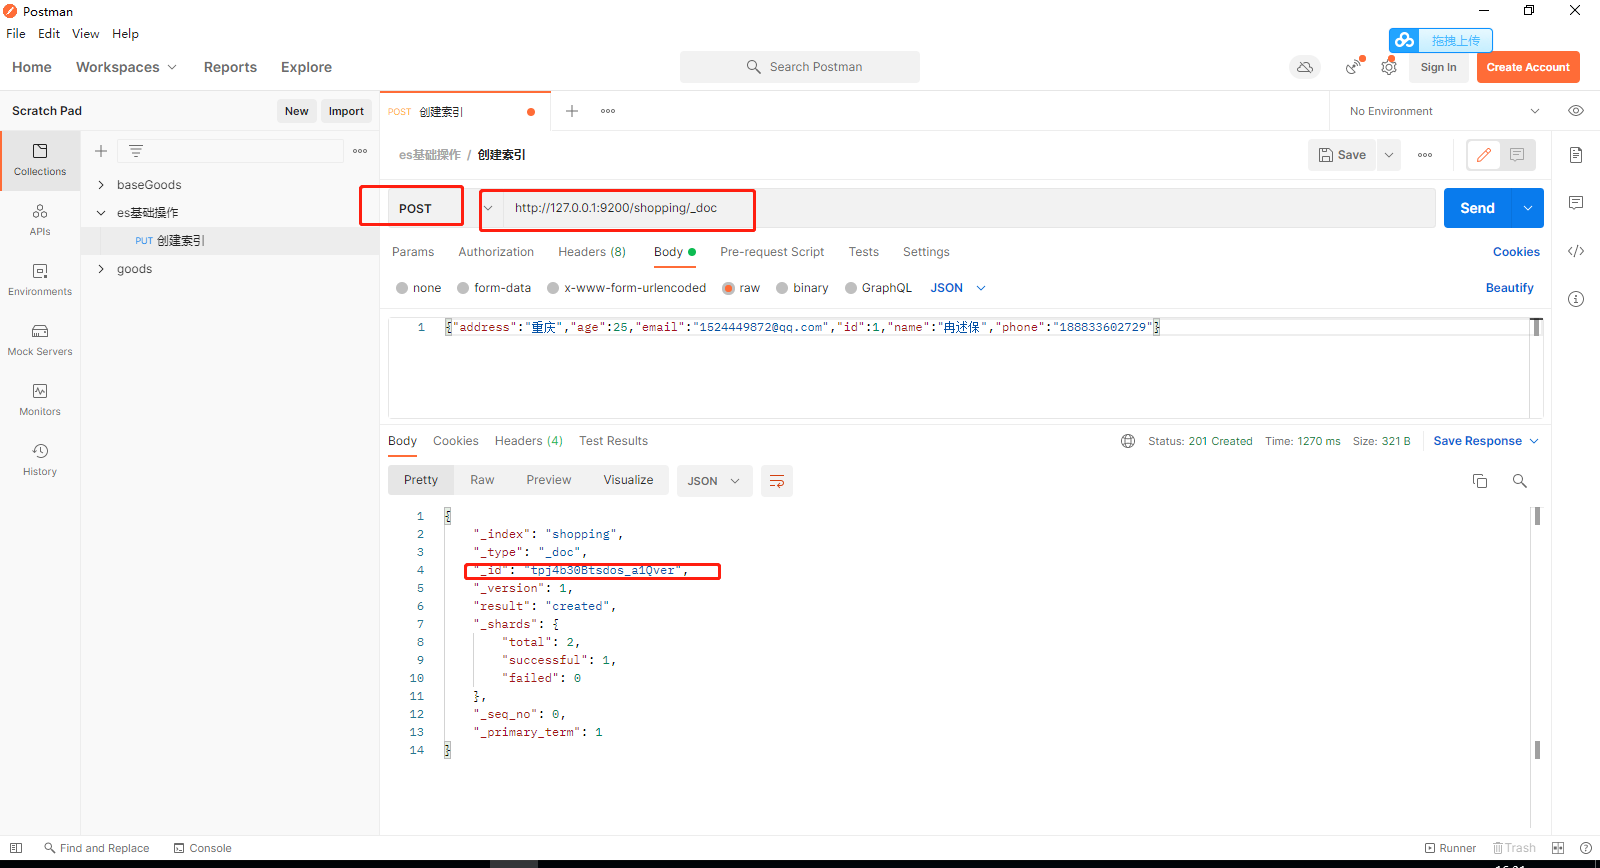Select the raw body radio
1600x868 pixels.
coord(728,288)
